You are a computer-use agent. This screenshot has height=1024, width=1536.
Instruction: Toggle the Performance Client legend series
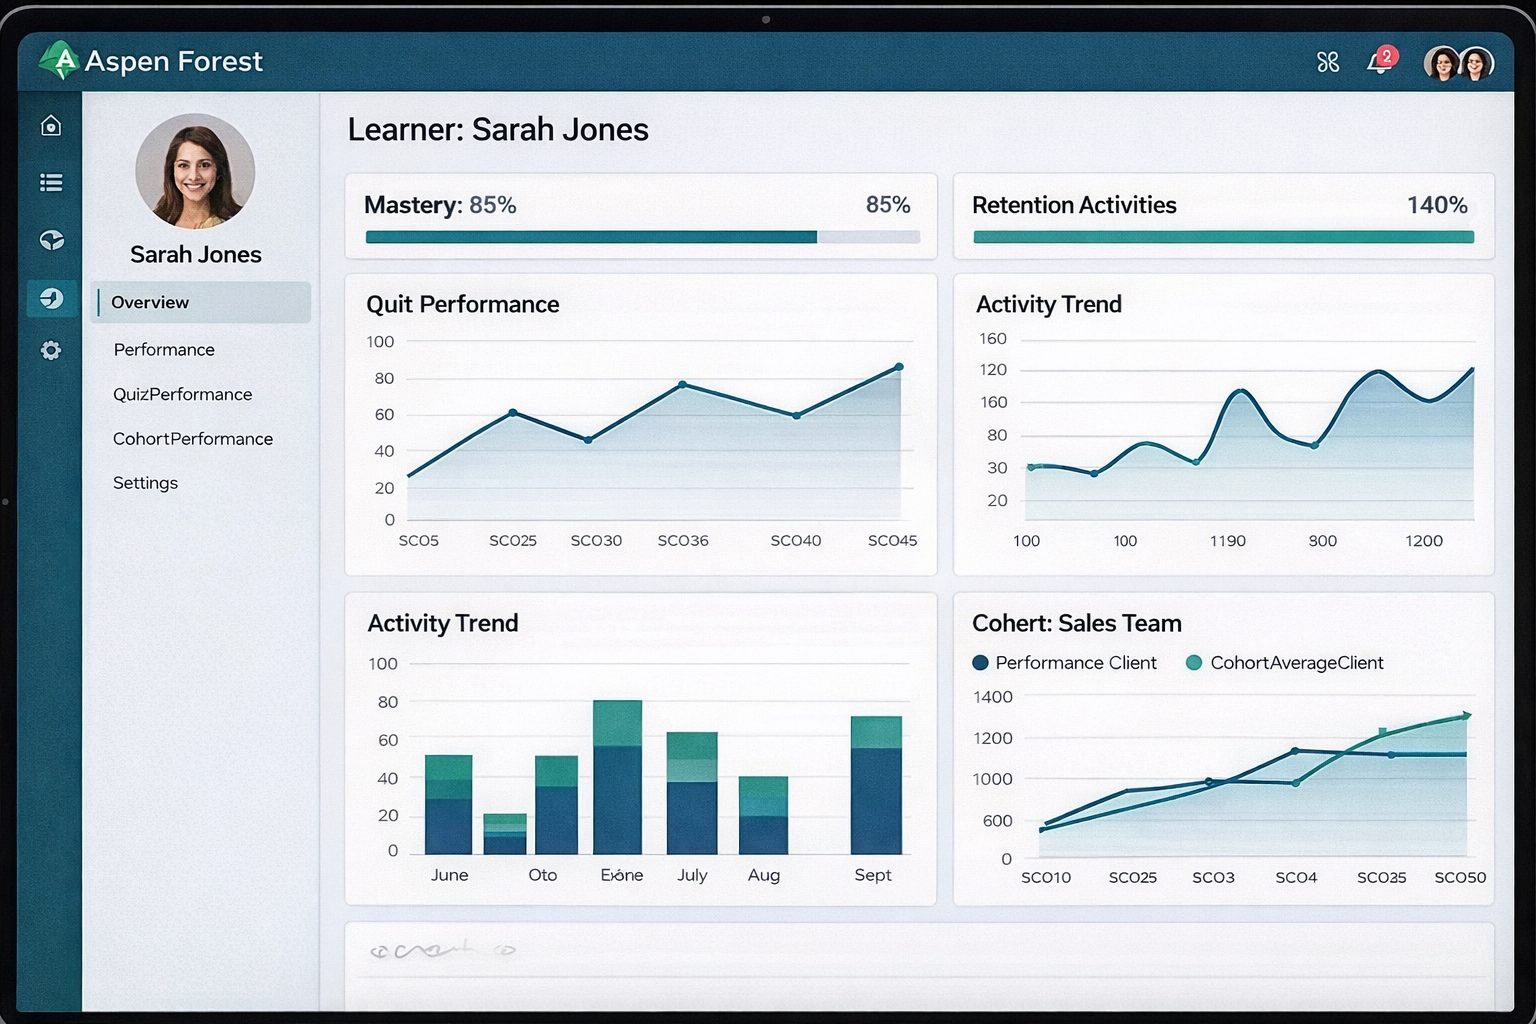tap(1064, 662)
